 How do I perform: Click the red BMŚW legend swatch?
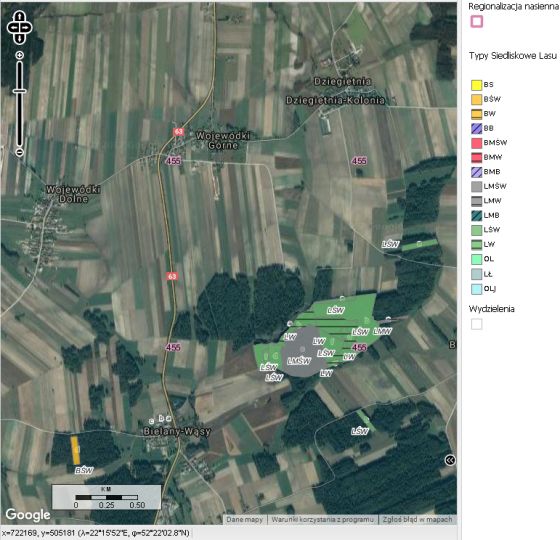point(476,143)
